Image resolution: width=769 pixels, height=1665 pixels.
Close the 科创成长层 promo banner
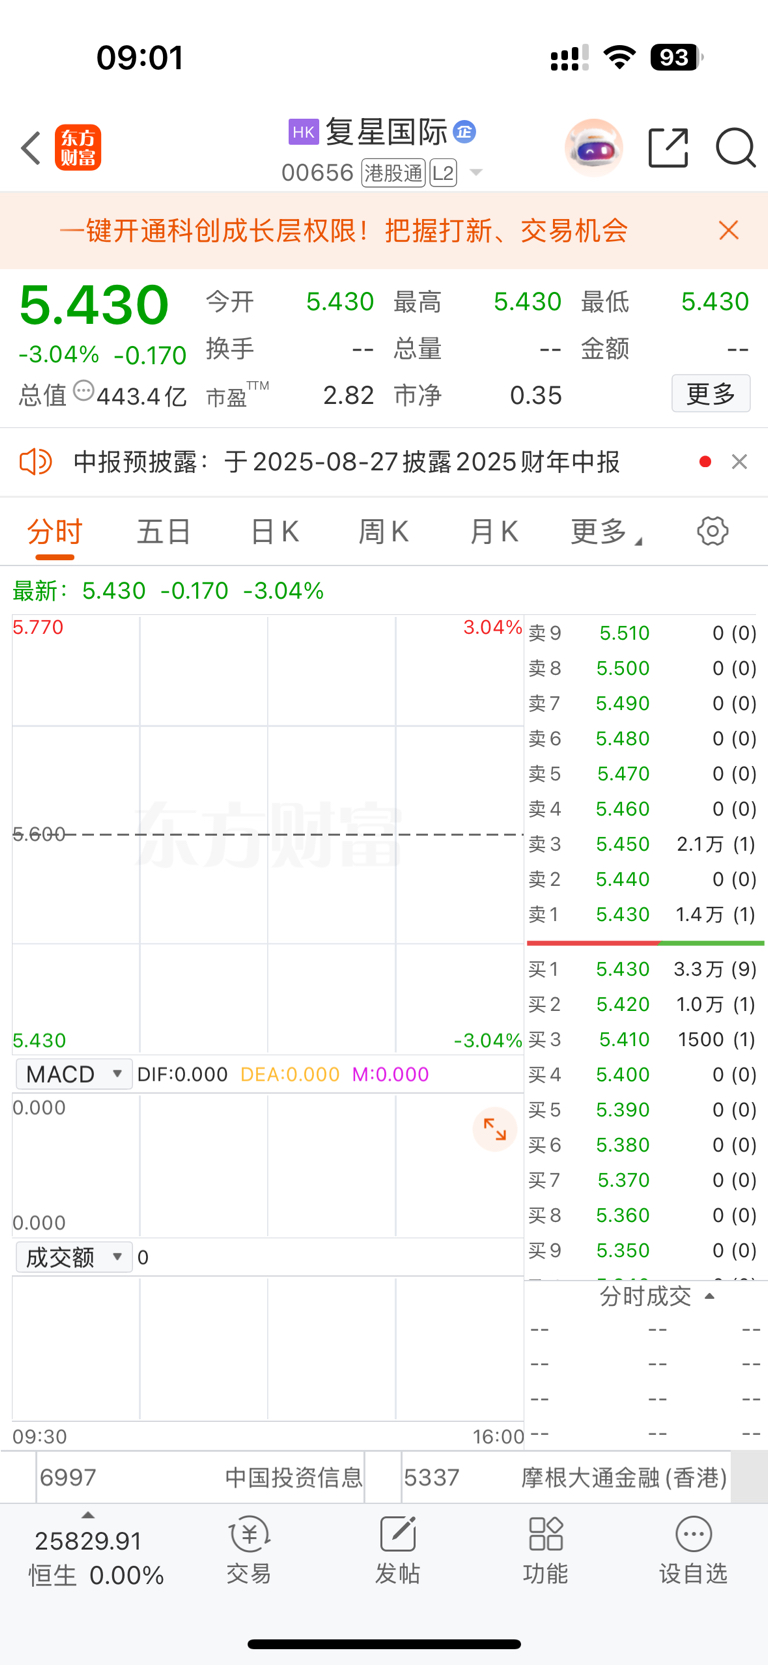729,231
